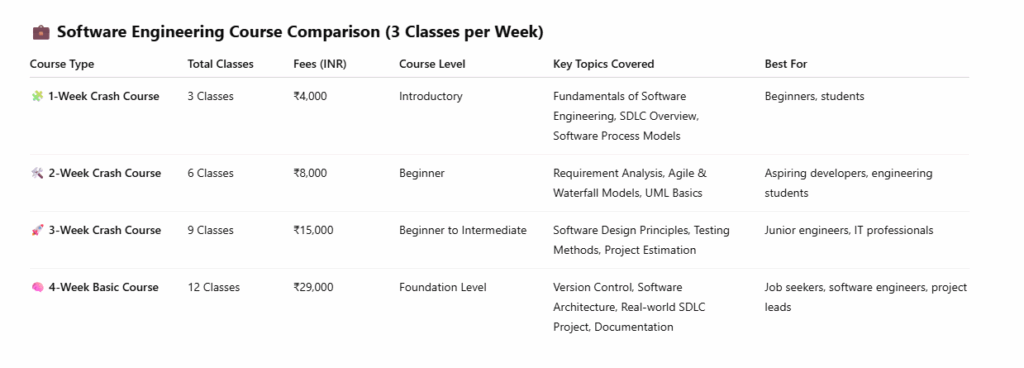The image size is (1024, 368).
Task: Click the ₹8,000 fee cell
Action: tap(310, 174)
